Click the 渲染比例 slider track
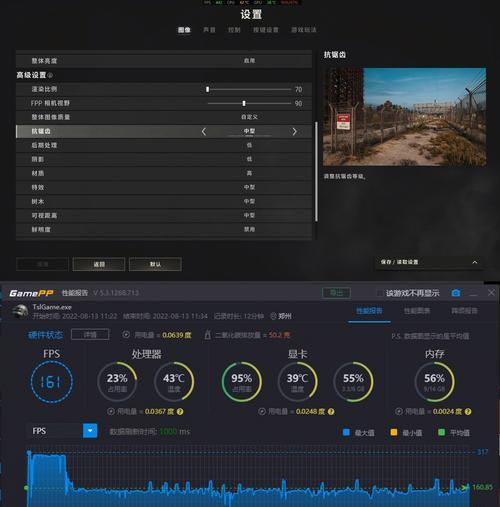500x507 pixels. [249, 89]
